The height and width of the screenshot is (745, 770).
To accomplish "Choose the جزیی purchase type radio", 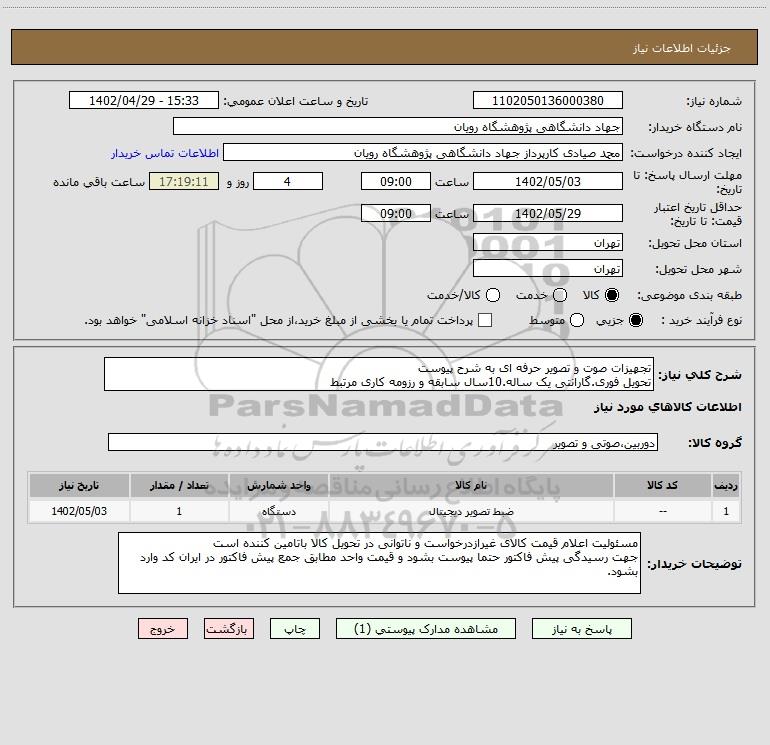I will point(636,320).
